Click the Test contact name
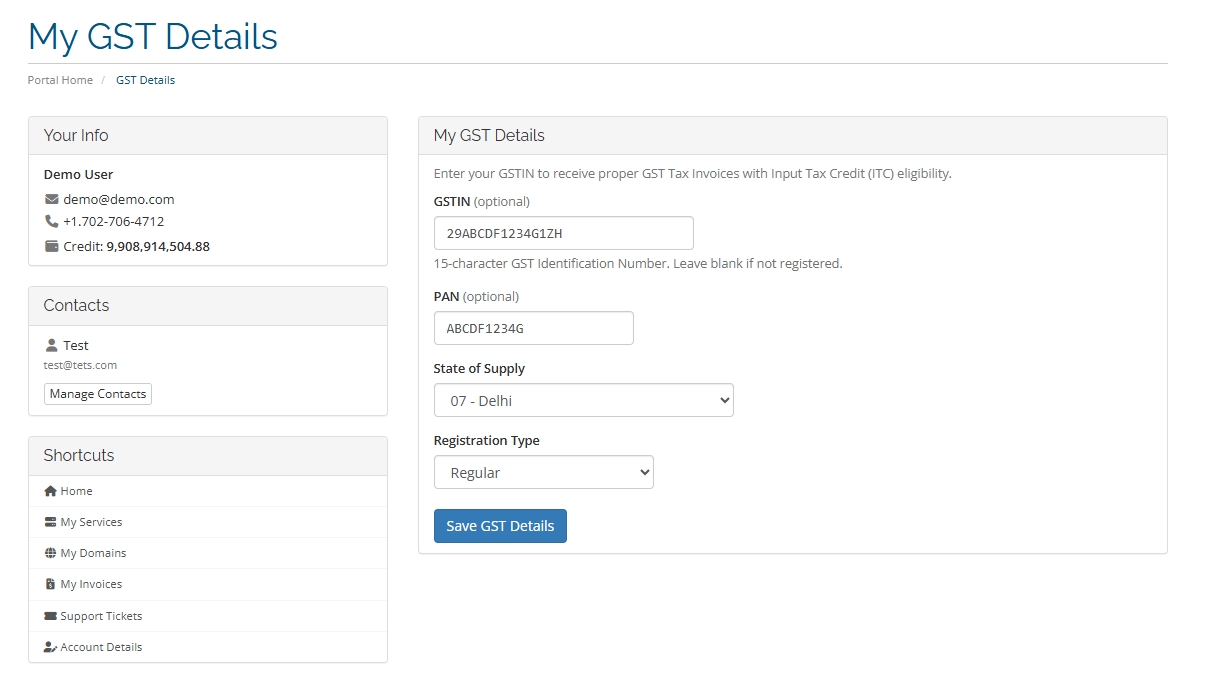 coord(76,345)
